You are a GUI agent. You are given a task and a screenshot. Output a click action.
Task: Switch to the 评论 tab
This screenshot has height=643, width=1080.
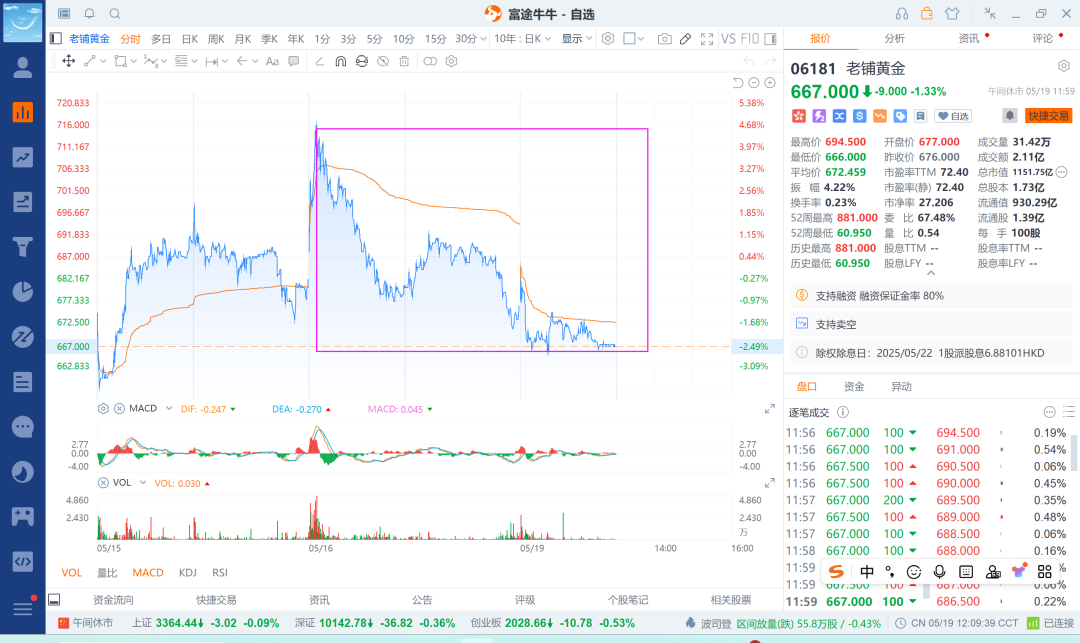1043,39
